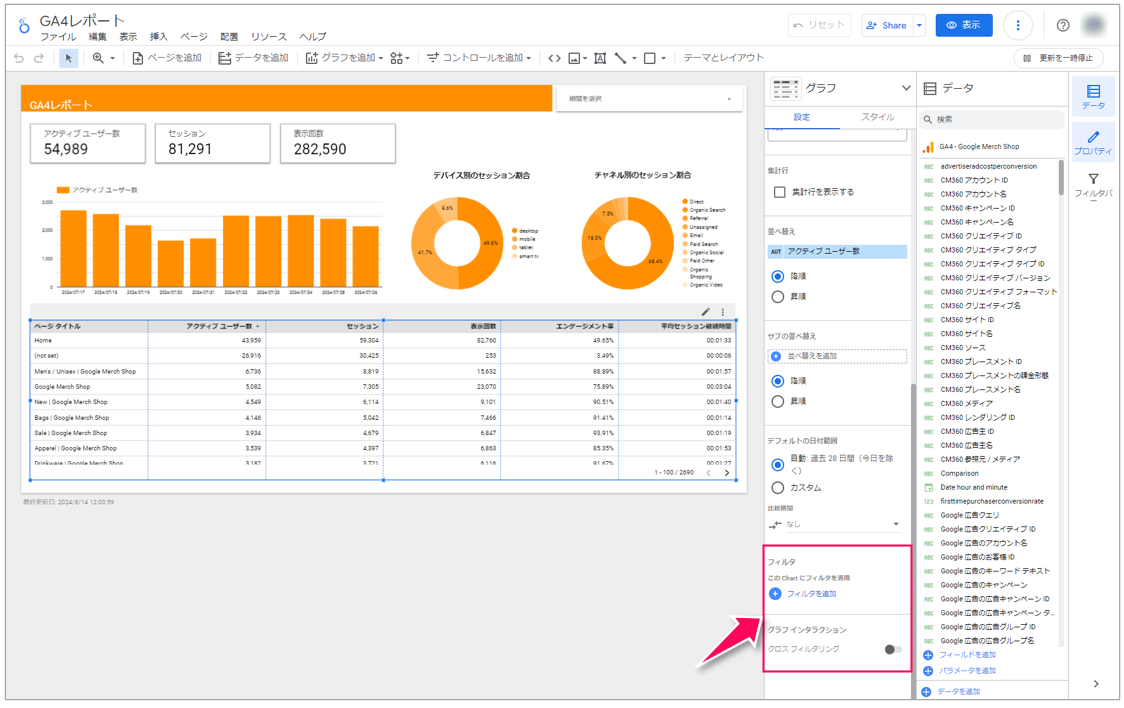
Task: Click the Looker Studio logo
Action: click(24, 26)
